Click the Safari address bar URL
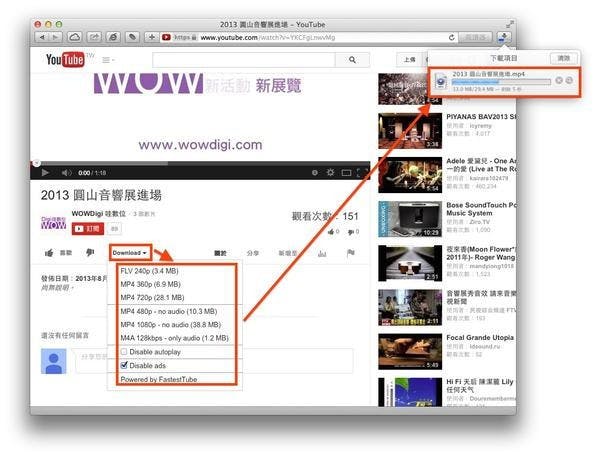The width and height of the screenshot is (600, 457). [268, 38]
